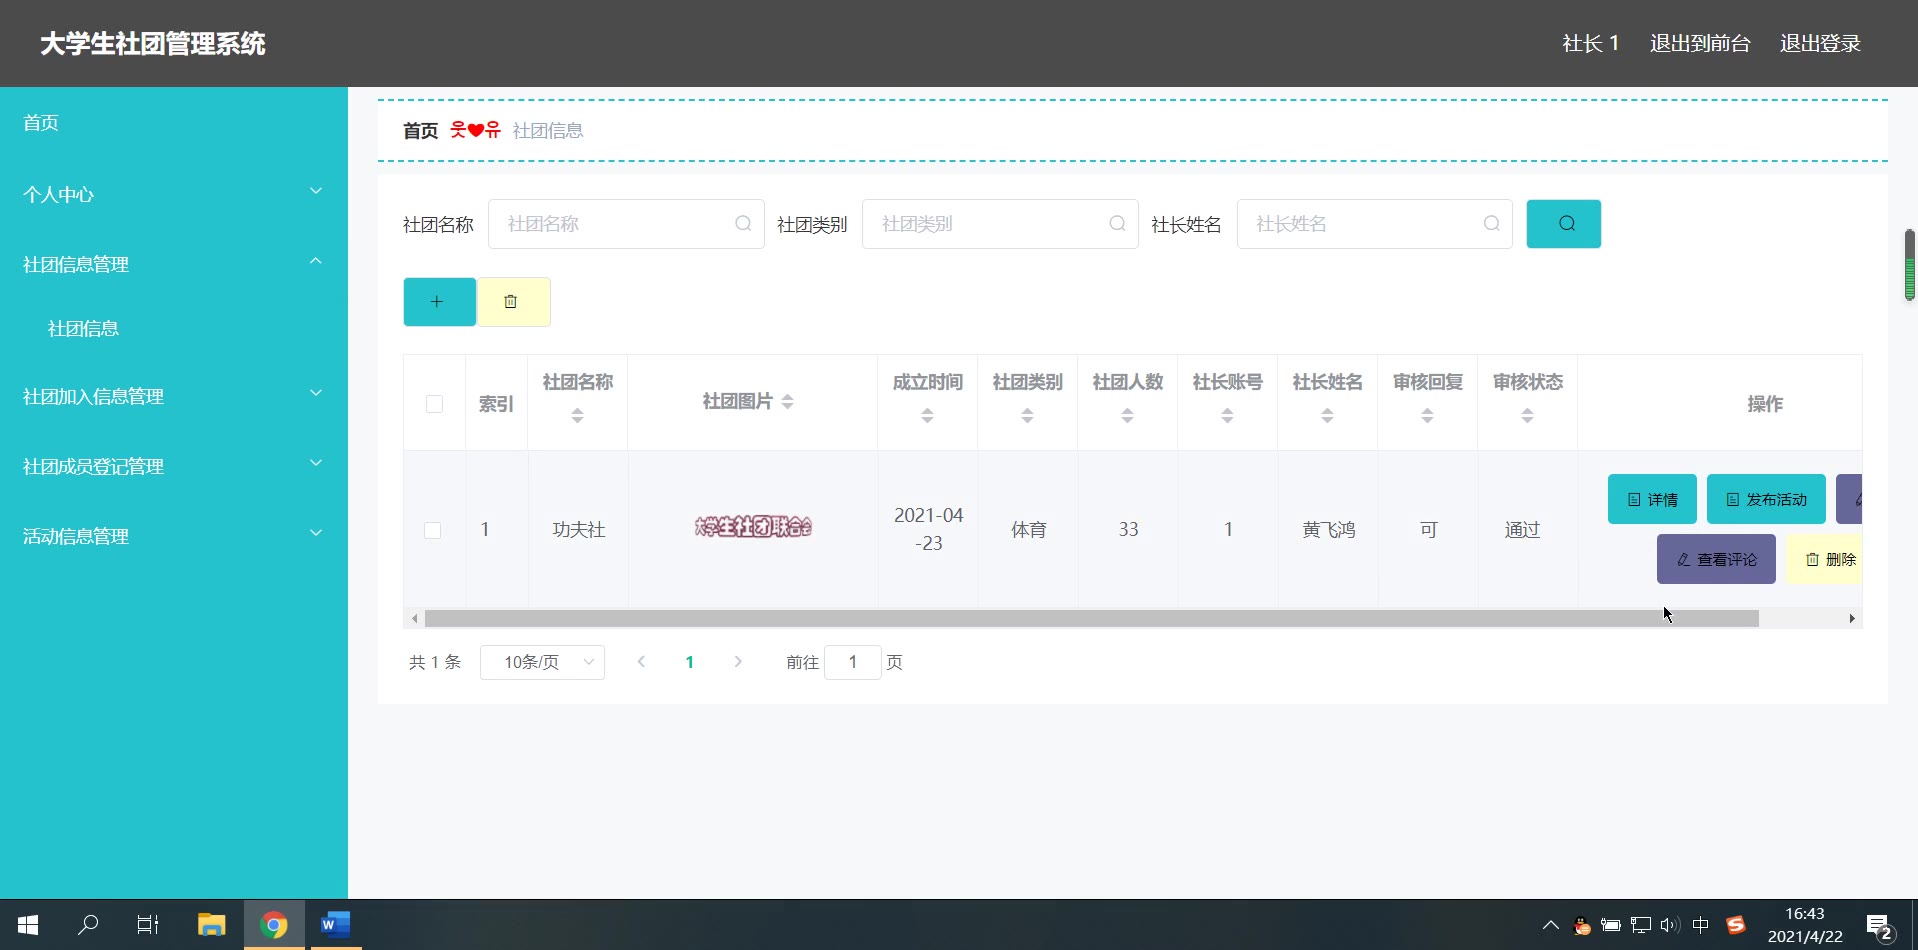Click the 社团名称 search input field
1918x950 pixels.
click(617, 224)
